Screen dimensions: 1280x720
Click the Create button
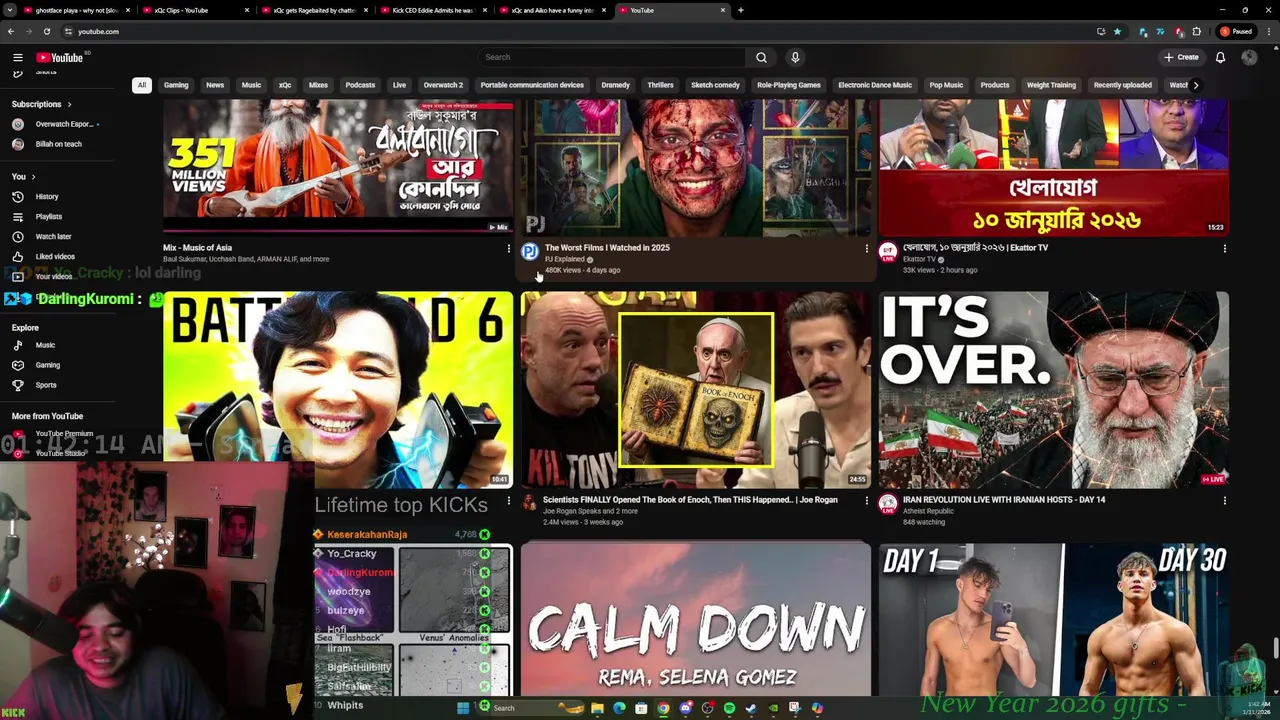pos(1181,57)
